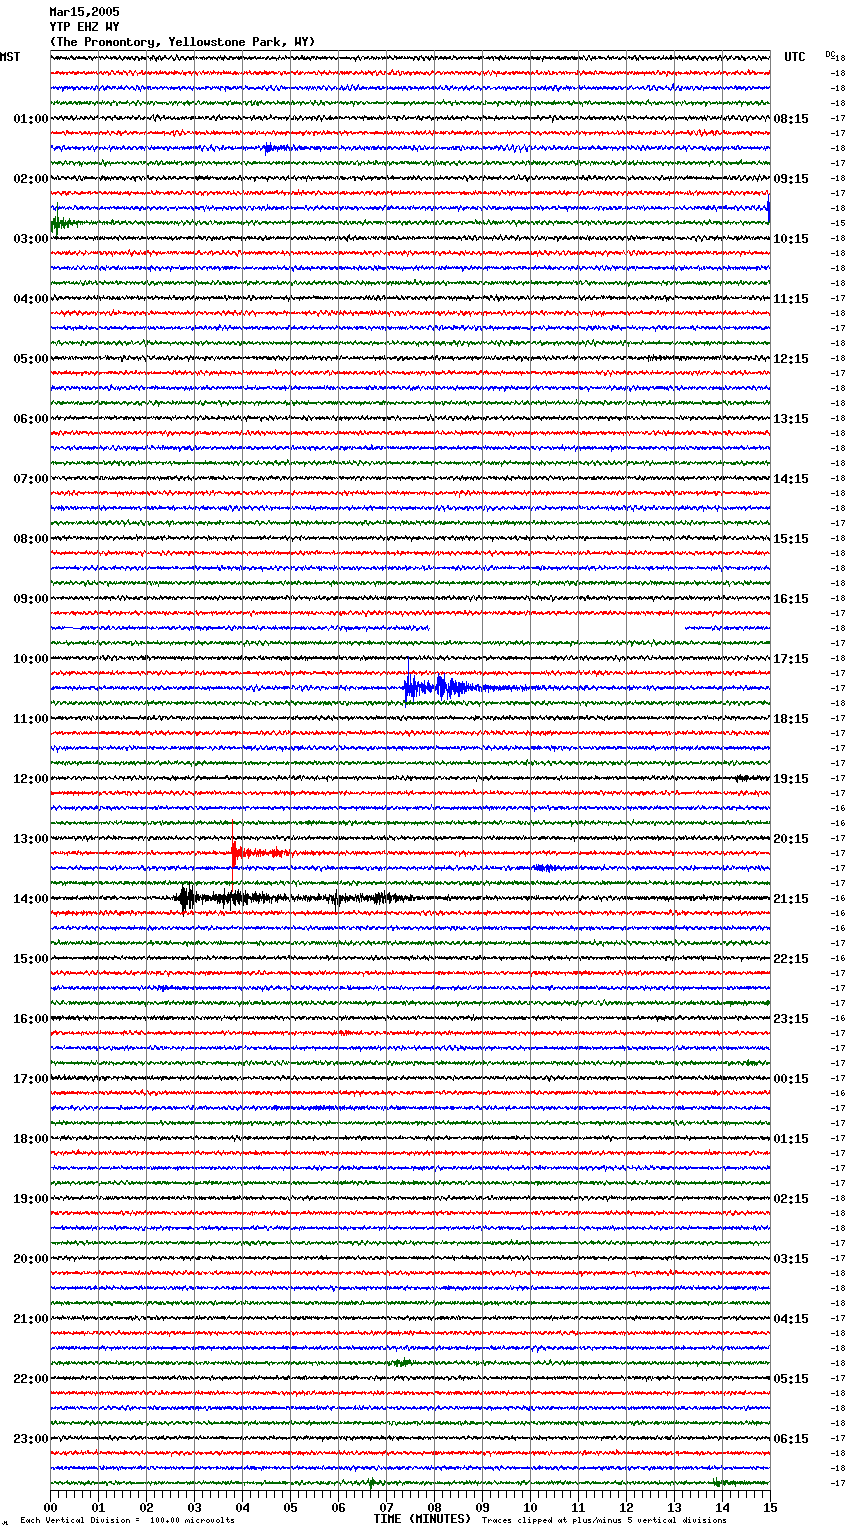This screenshot has width=850, height=1534.
Task: Click the 23:15 UTC label
Action: click(x=791, y=1019)
